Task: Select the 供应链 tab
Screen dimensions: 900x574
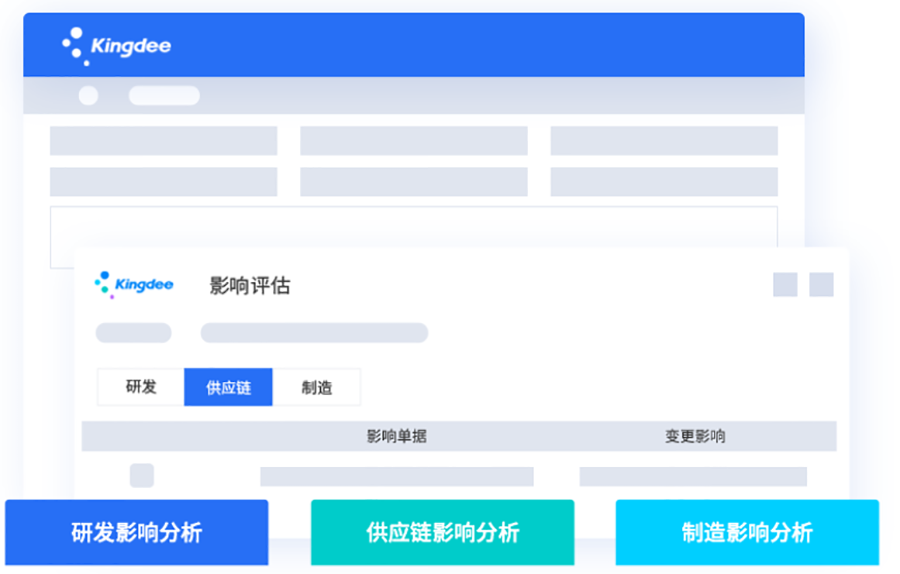Action: pos(228,387)
